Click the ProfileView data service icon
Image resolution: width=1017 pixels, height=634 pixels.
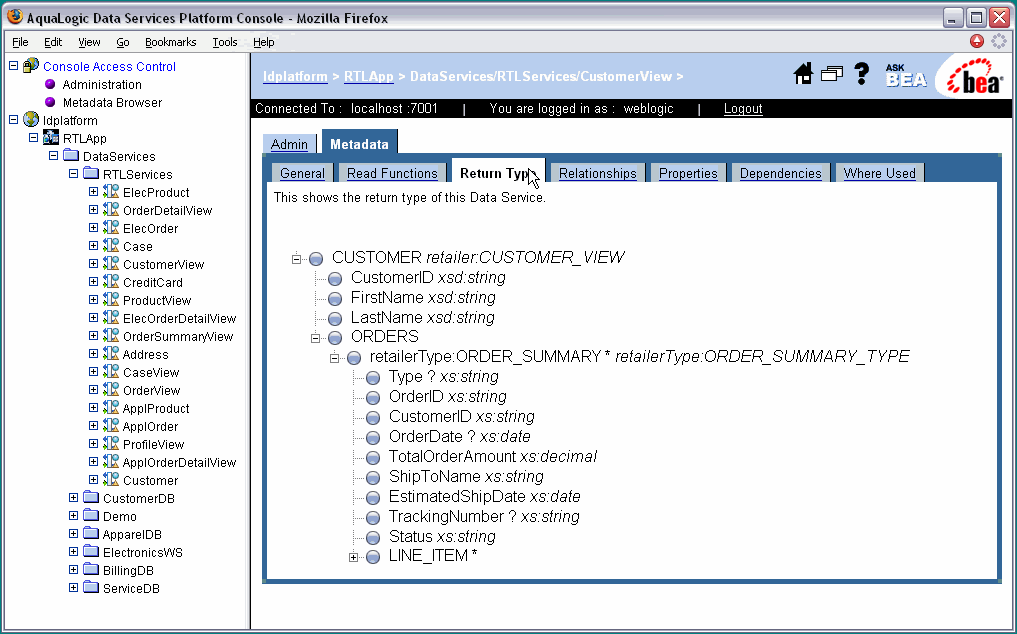tap(112, 444)
